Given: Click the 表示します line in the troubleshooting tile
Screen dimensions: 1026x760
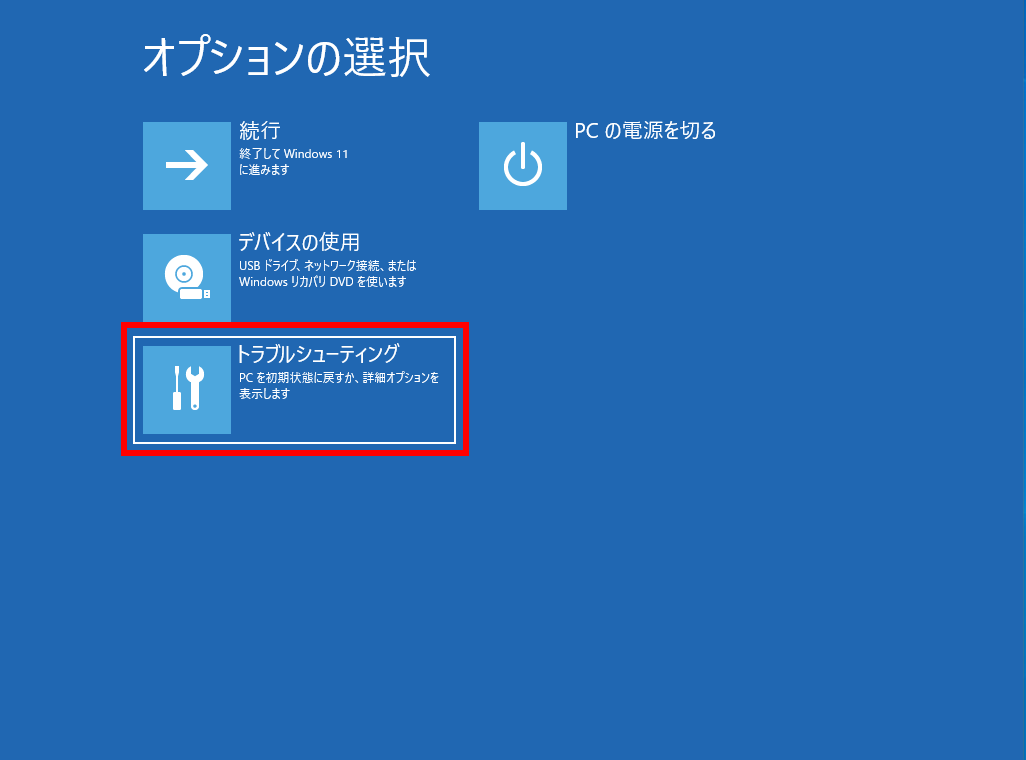Looking at the screenshot, I should (264, 394).
